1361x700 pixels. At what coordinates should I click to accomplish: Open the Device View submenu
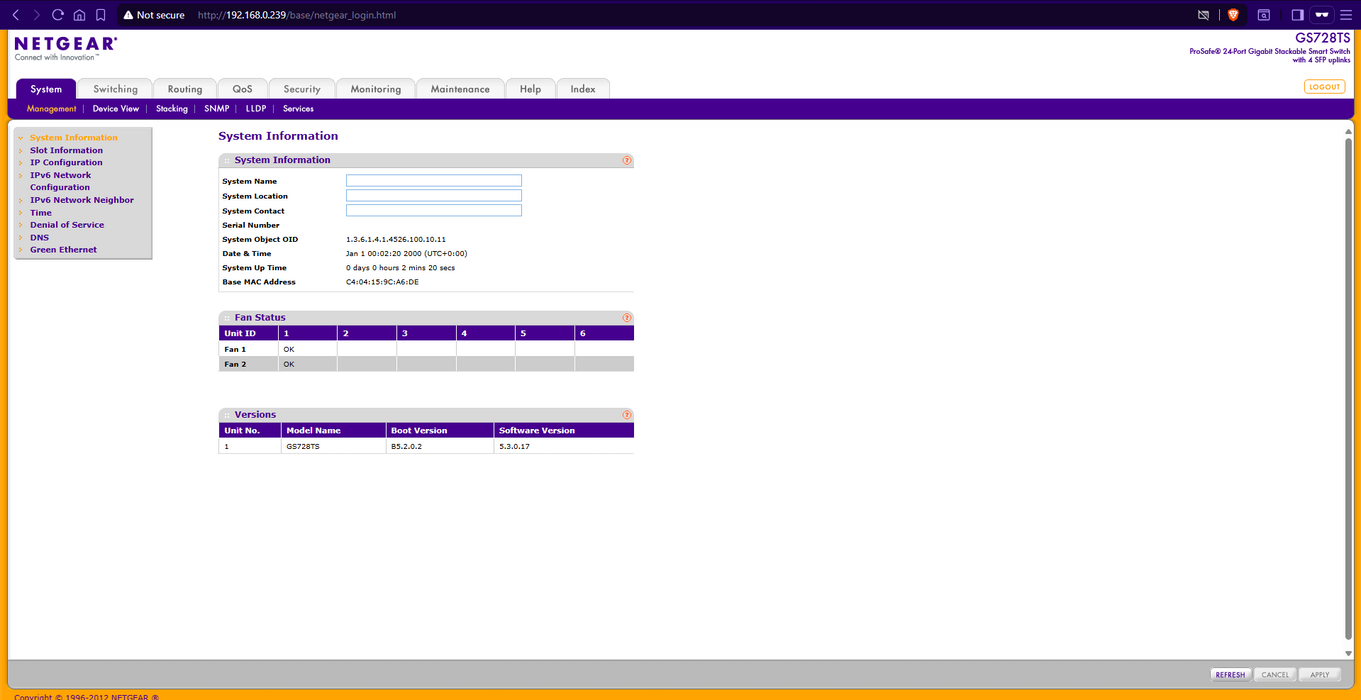tap(116, 109)
